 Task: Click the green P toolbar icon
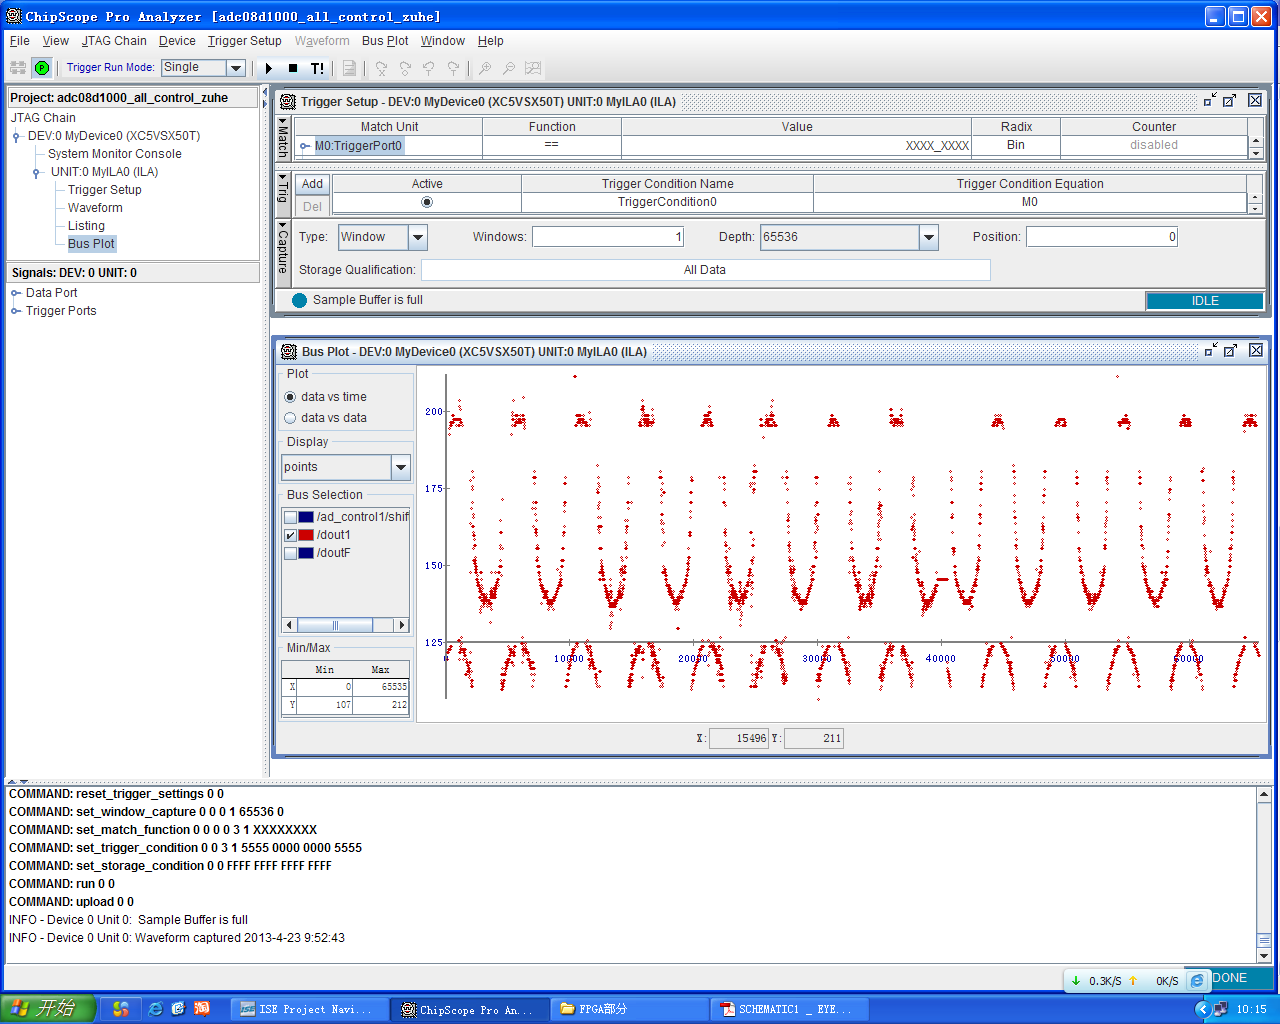coord(42,68)
